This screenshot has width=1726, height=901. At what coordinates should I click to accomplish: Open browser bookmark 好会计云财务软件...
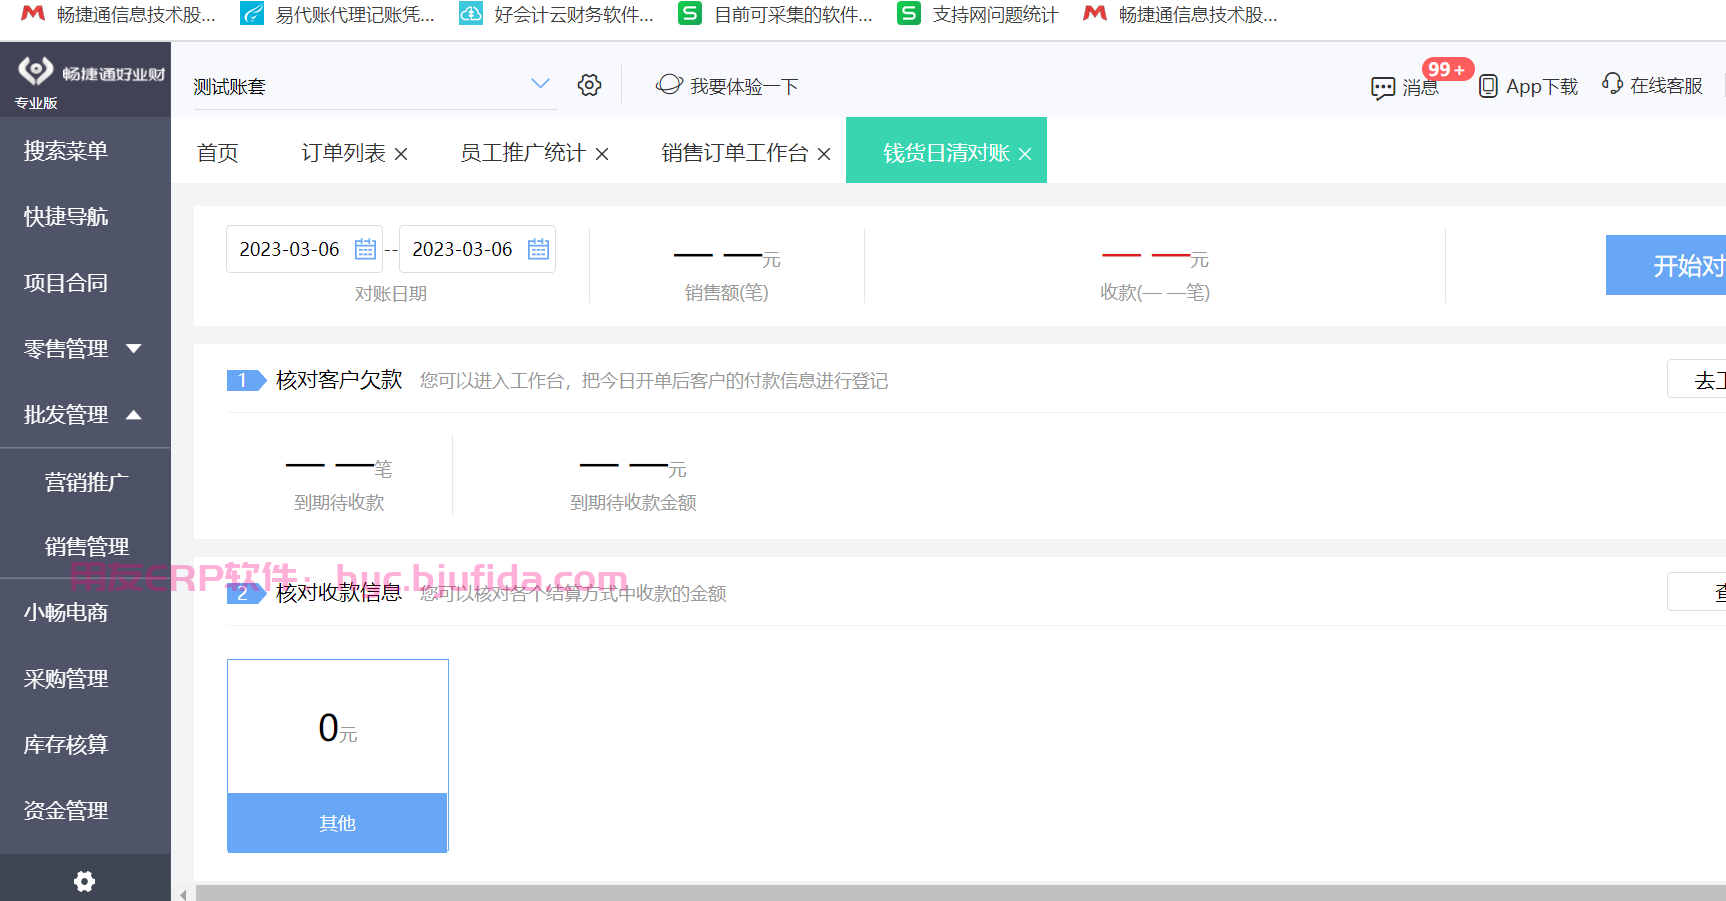(x=557, y=14)
